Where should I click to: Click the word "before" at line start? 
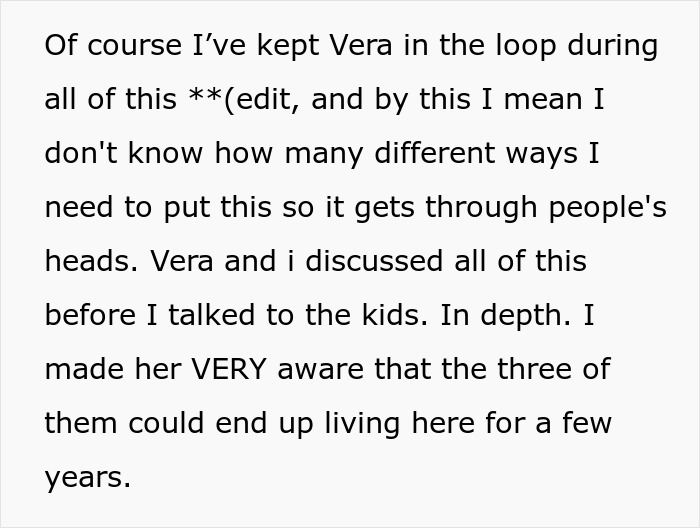(x=90, y=315)
